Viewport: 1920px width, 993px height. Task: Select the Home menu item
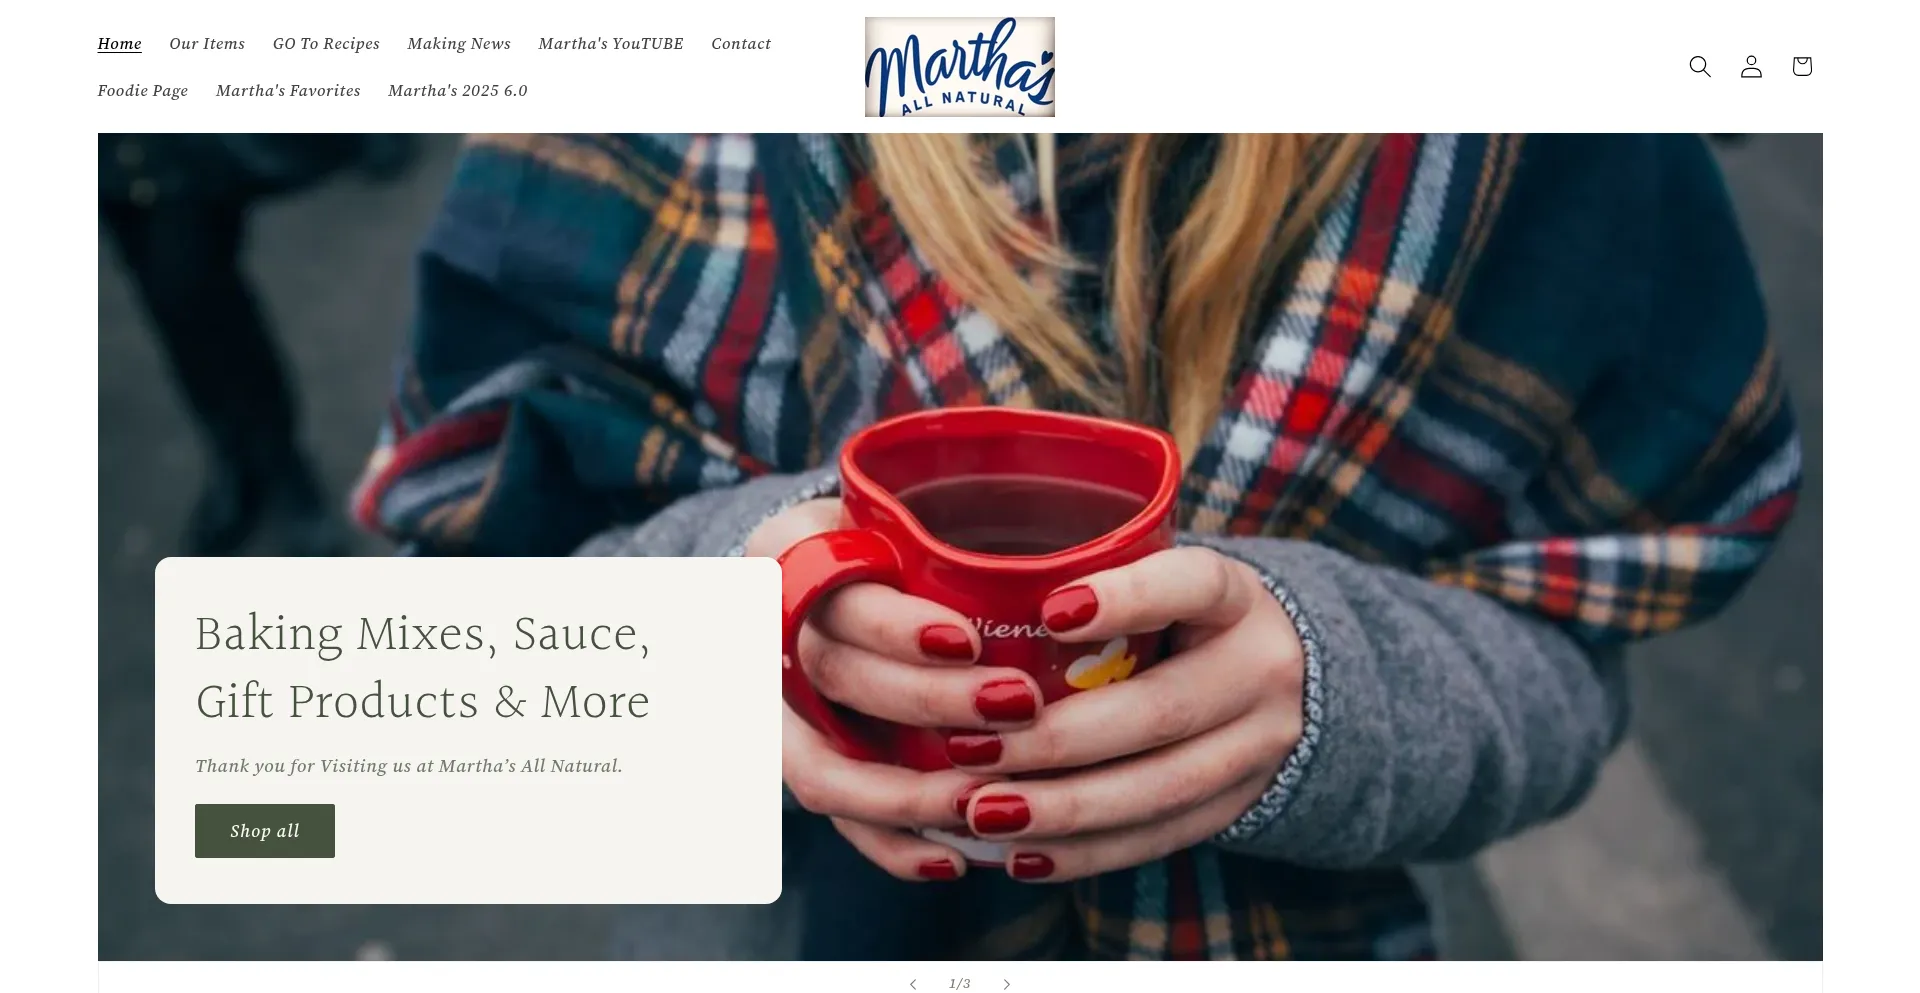click(120, 44)
